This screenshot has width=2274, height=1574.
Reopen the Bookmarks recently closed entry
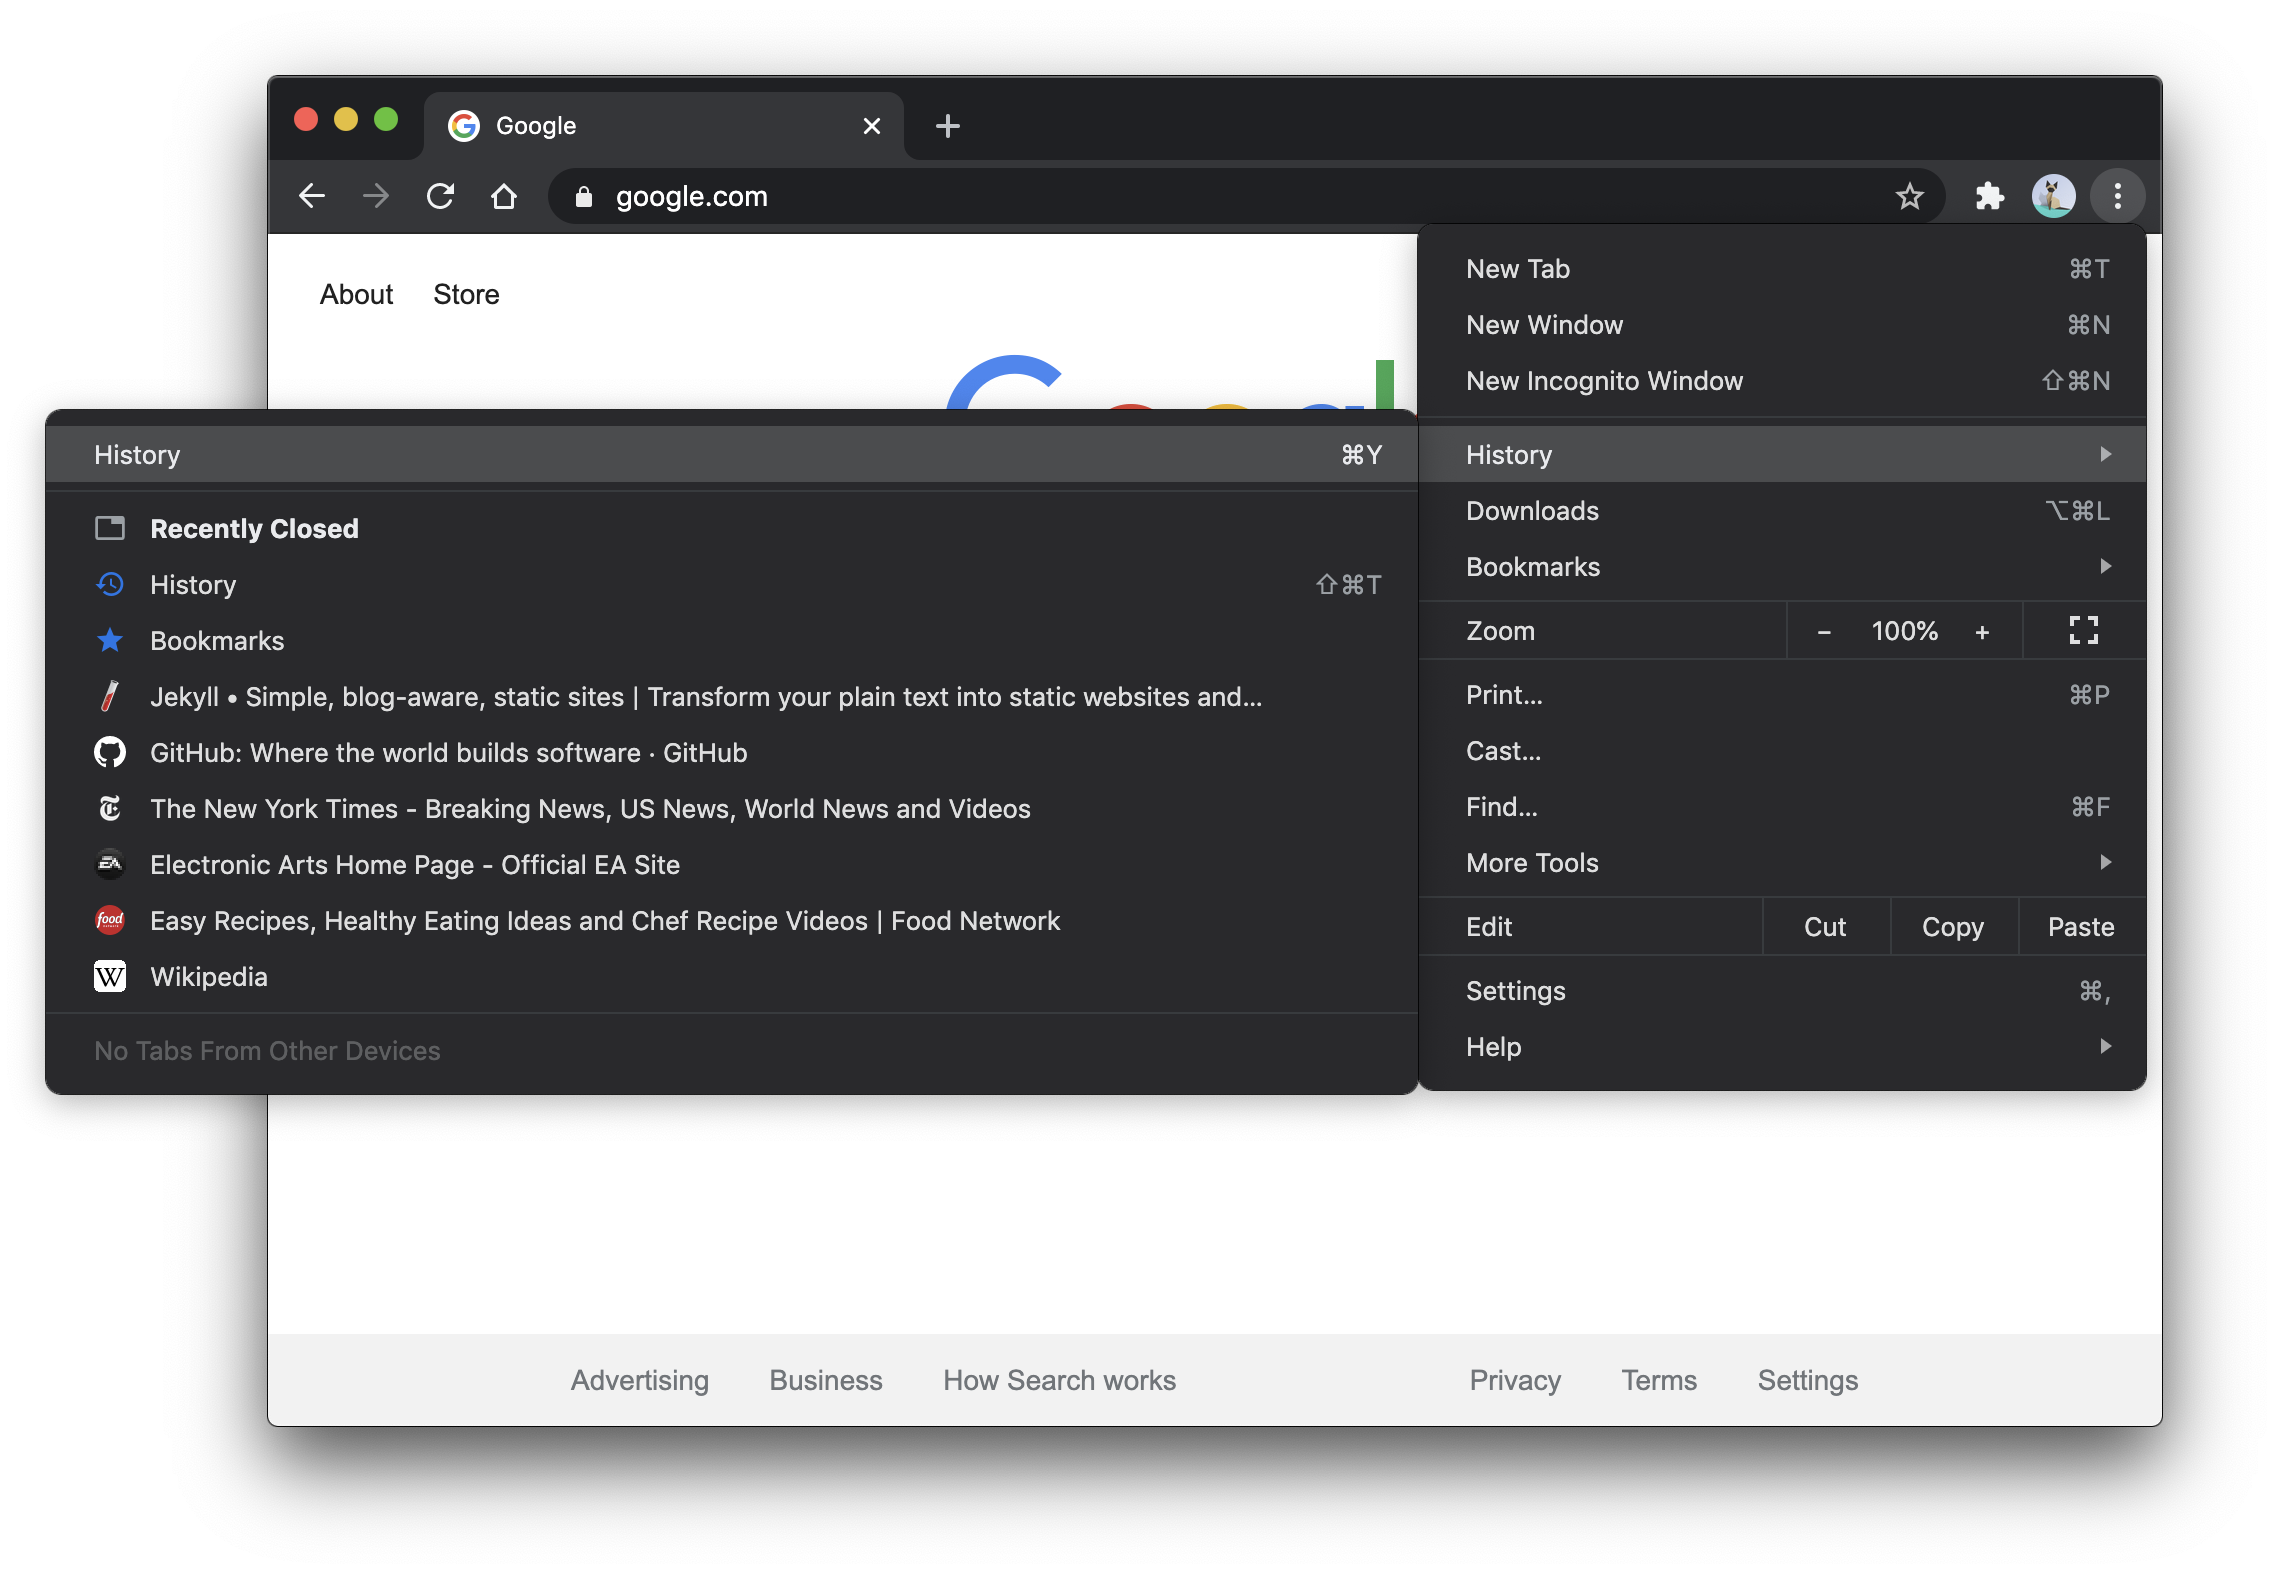pyautogui.click(x=732, y=641)
